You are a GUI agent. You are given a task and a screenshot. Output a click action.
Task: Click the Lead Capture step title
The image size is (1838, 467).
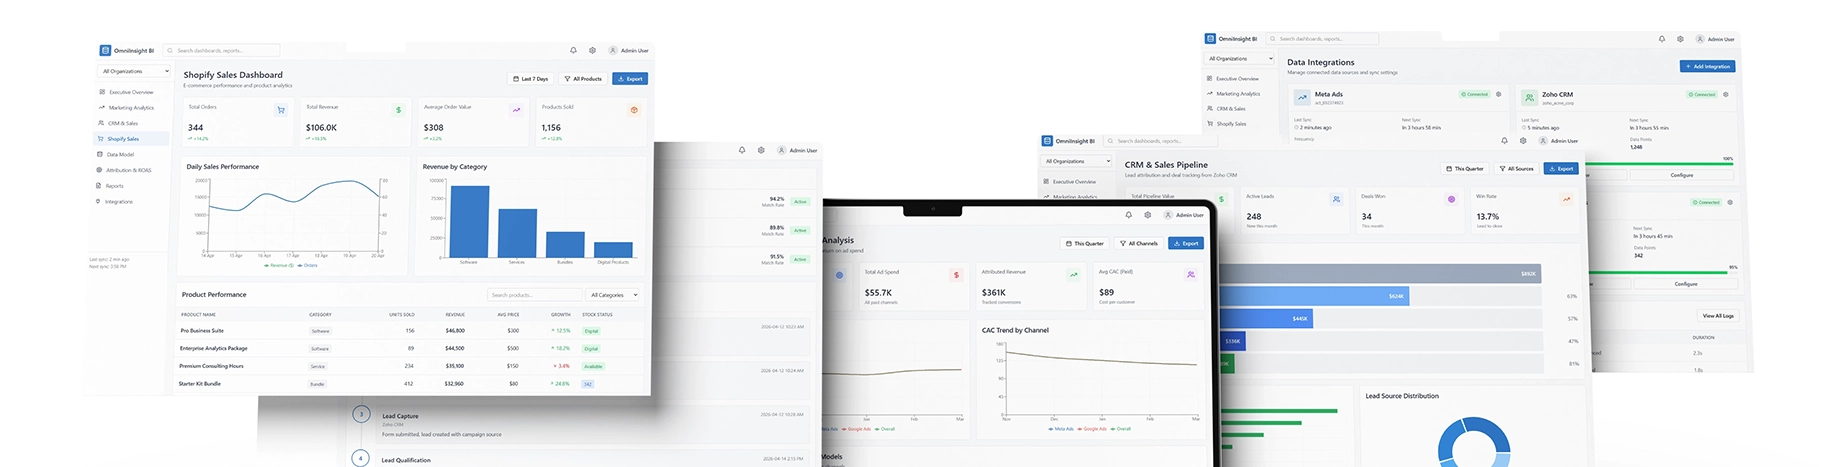[400, 416]
